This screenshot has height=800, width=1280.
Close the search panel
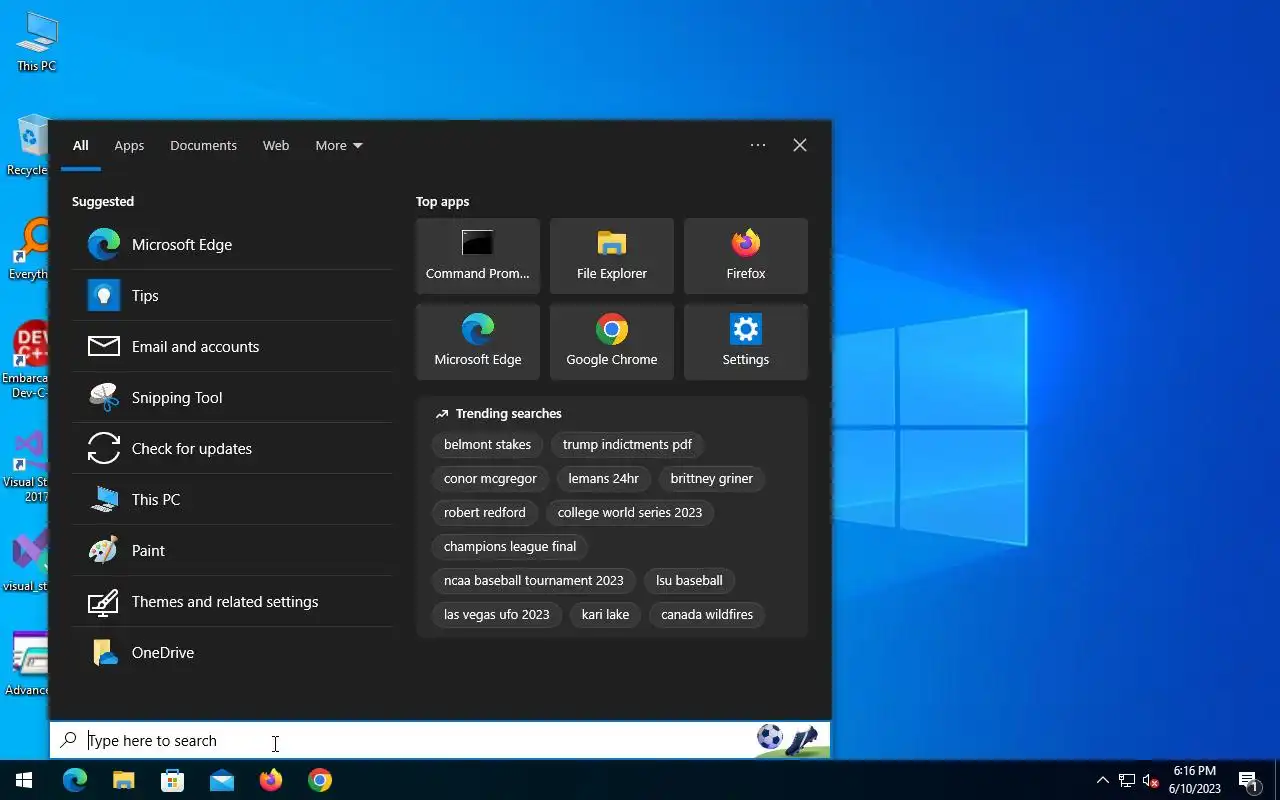(x=800, y=145)
